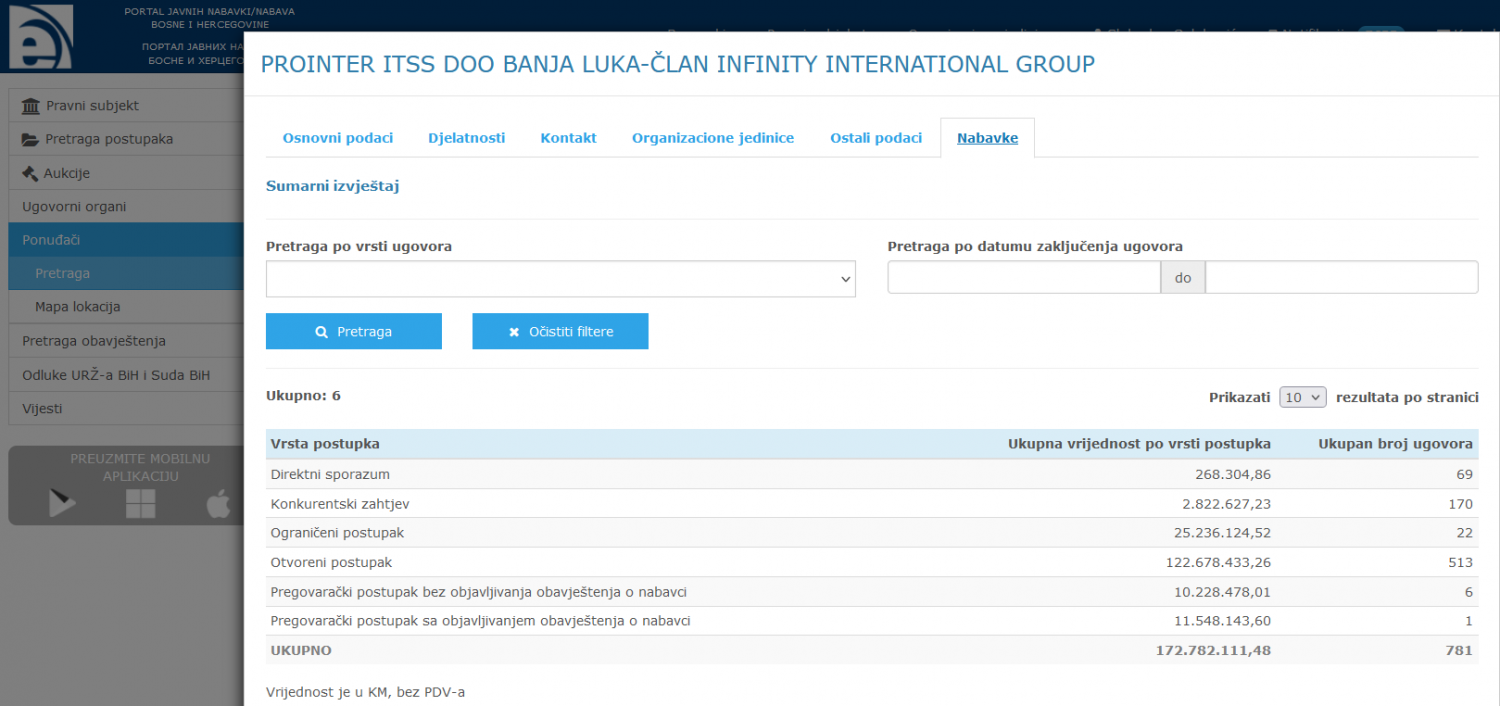Click total contract count 781
Viewport: 1500px width, 706px height.
(1461, 650)
